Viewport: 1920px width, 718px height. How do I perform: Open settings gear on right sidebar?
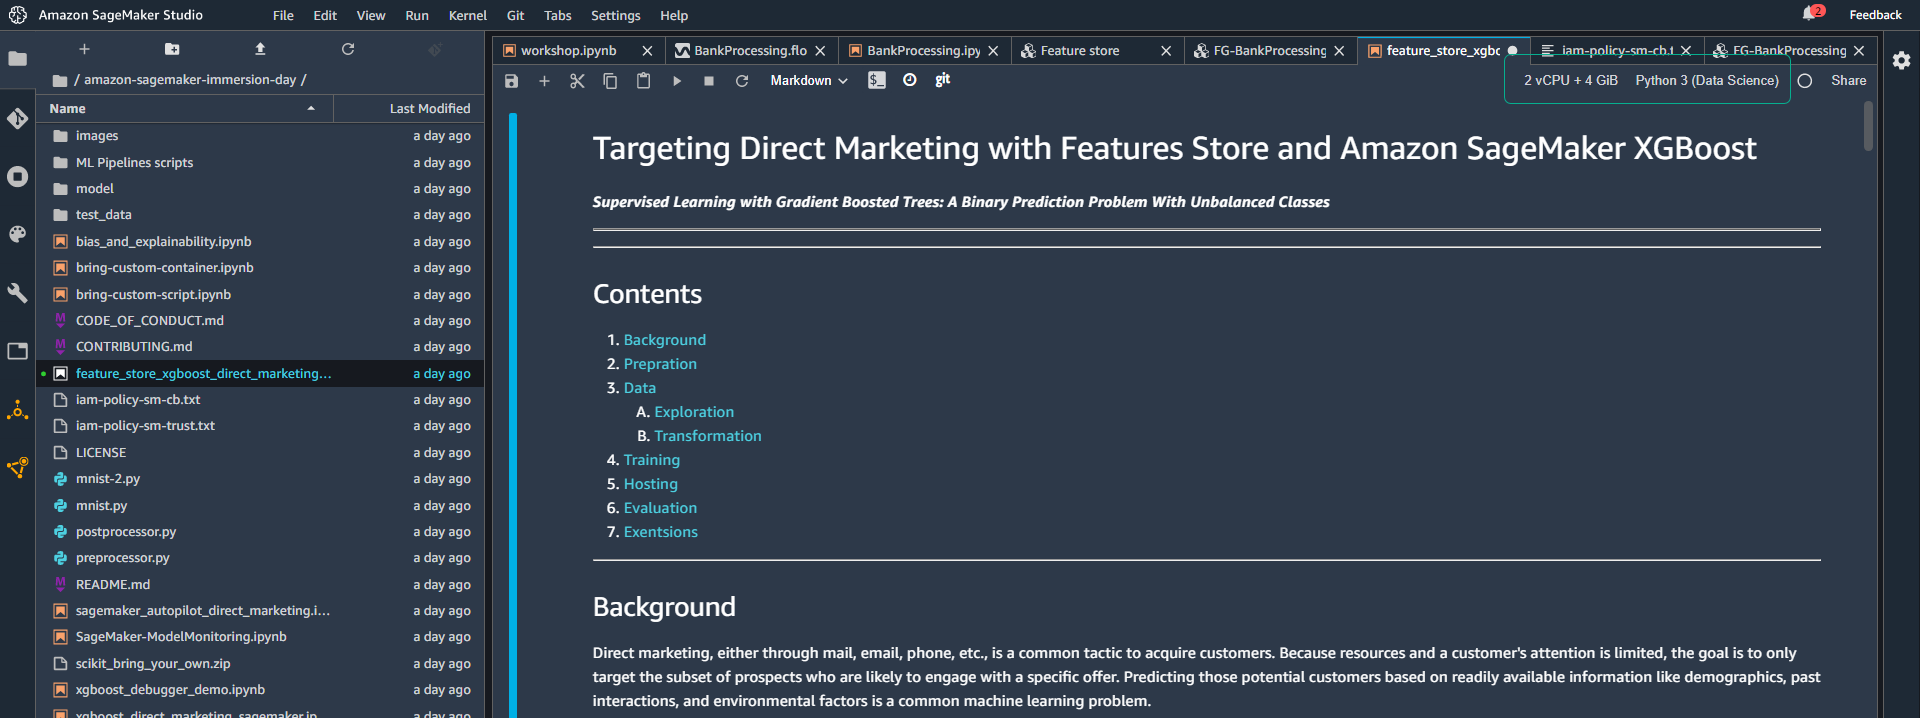[1901, 60]
